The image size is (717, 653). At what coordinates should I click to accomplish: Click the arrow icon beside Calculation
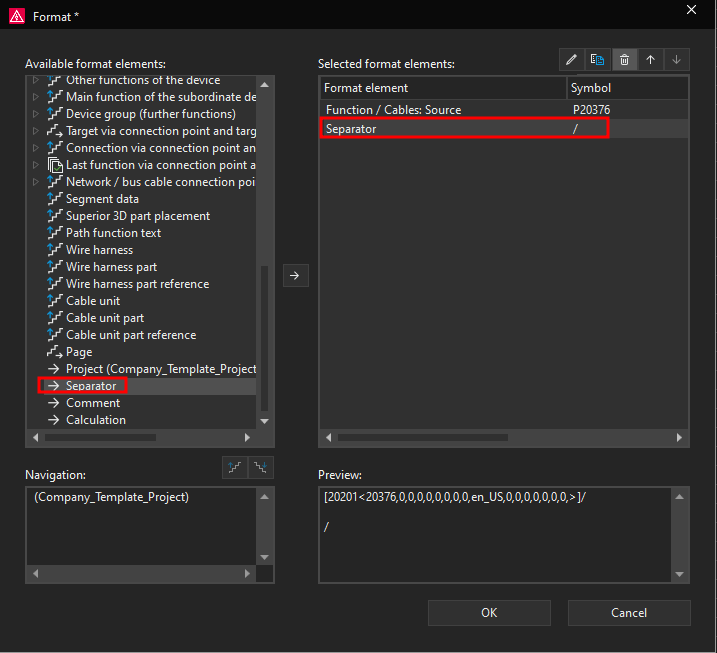click(x=54, y=419)
